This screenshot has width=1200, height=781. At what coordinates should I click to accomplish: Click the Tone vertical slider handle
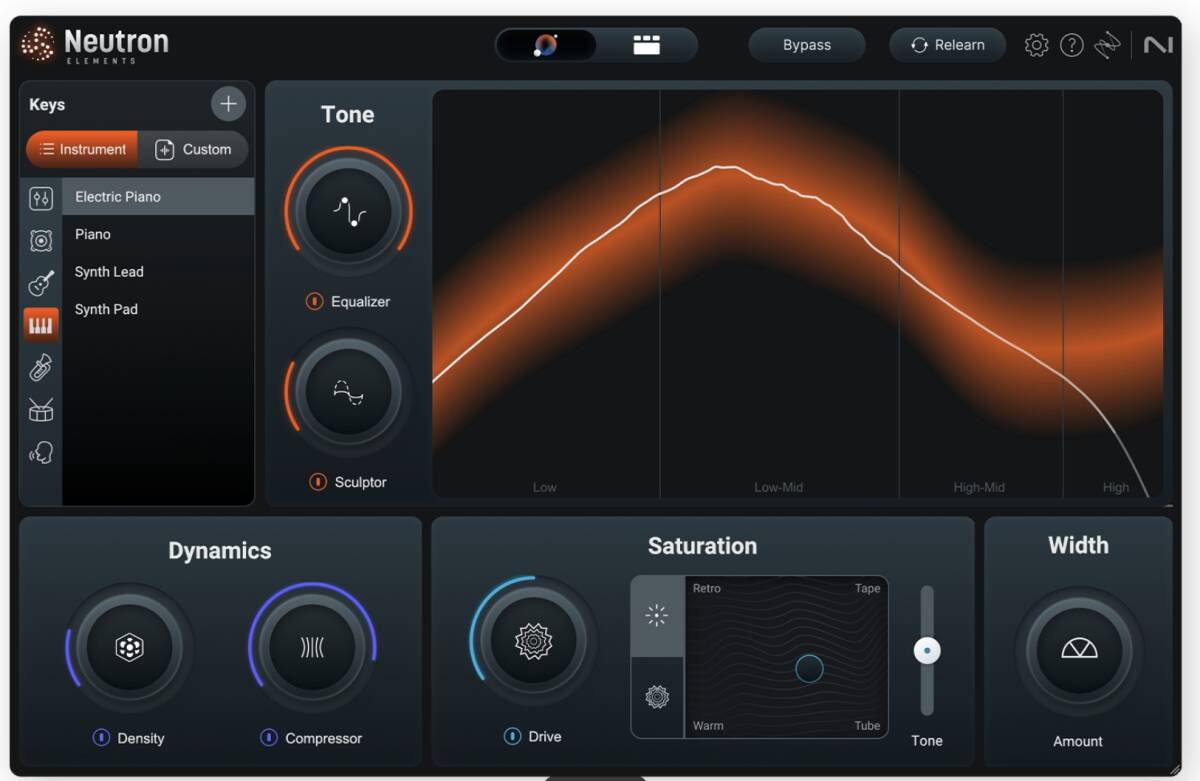pyautogui.click(x=927, y=651)
